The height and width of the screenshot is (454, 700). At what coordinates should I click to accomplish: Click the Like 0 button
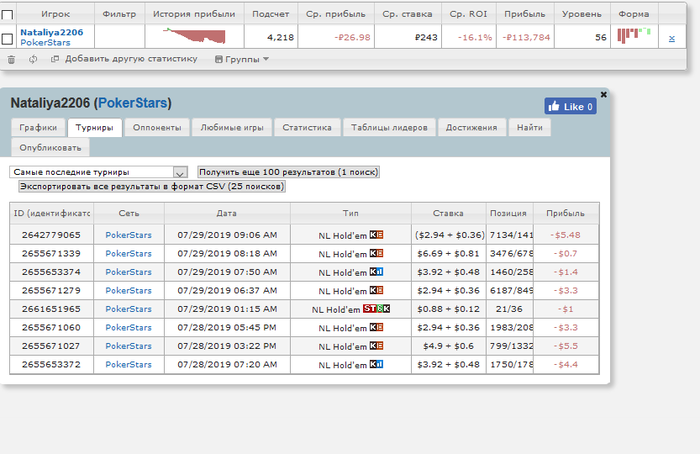pyautogui.click(x=571, y=106)
